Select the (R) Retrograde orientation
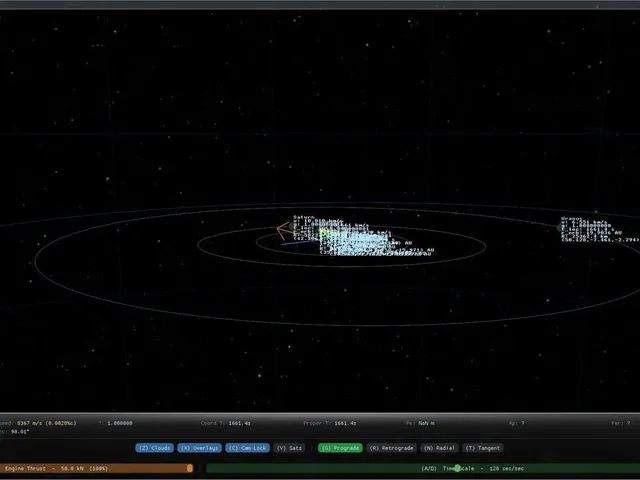The image size is (640, 480). pyautogui.click(x=391, y=448)
